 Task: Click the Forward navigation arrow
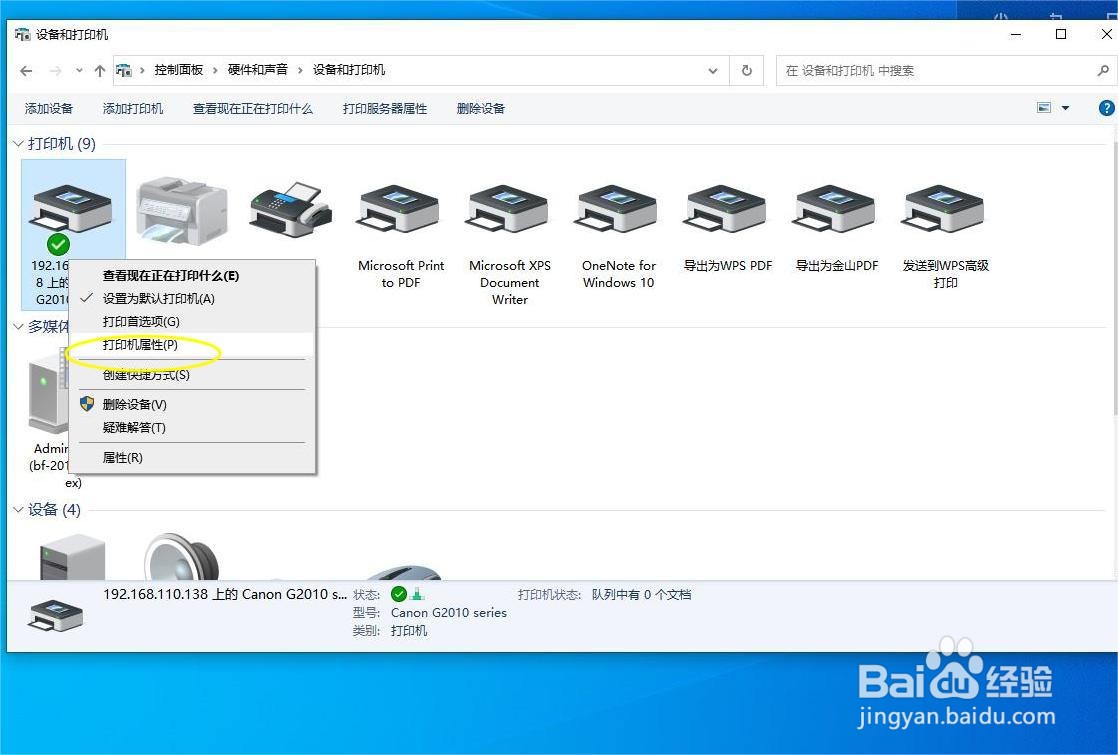(x=56, y=71)
